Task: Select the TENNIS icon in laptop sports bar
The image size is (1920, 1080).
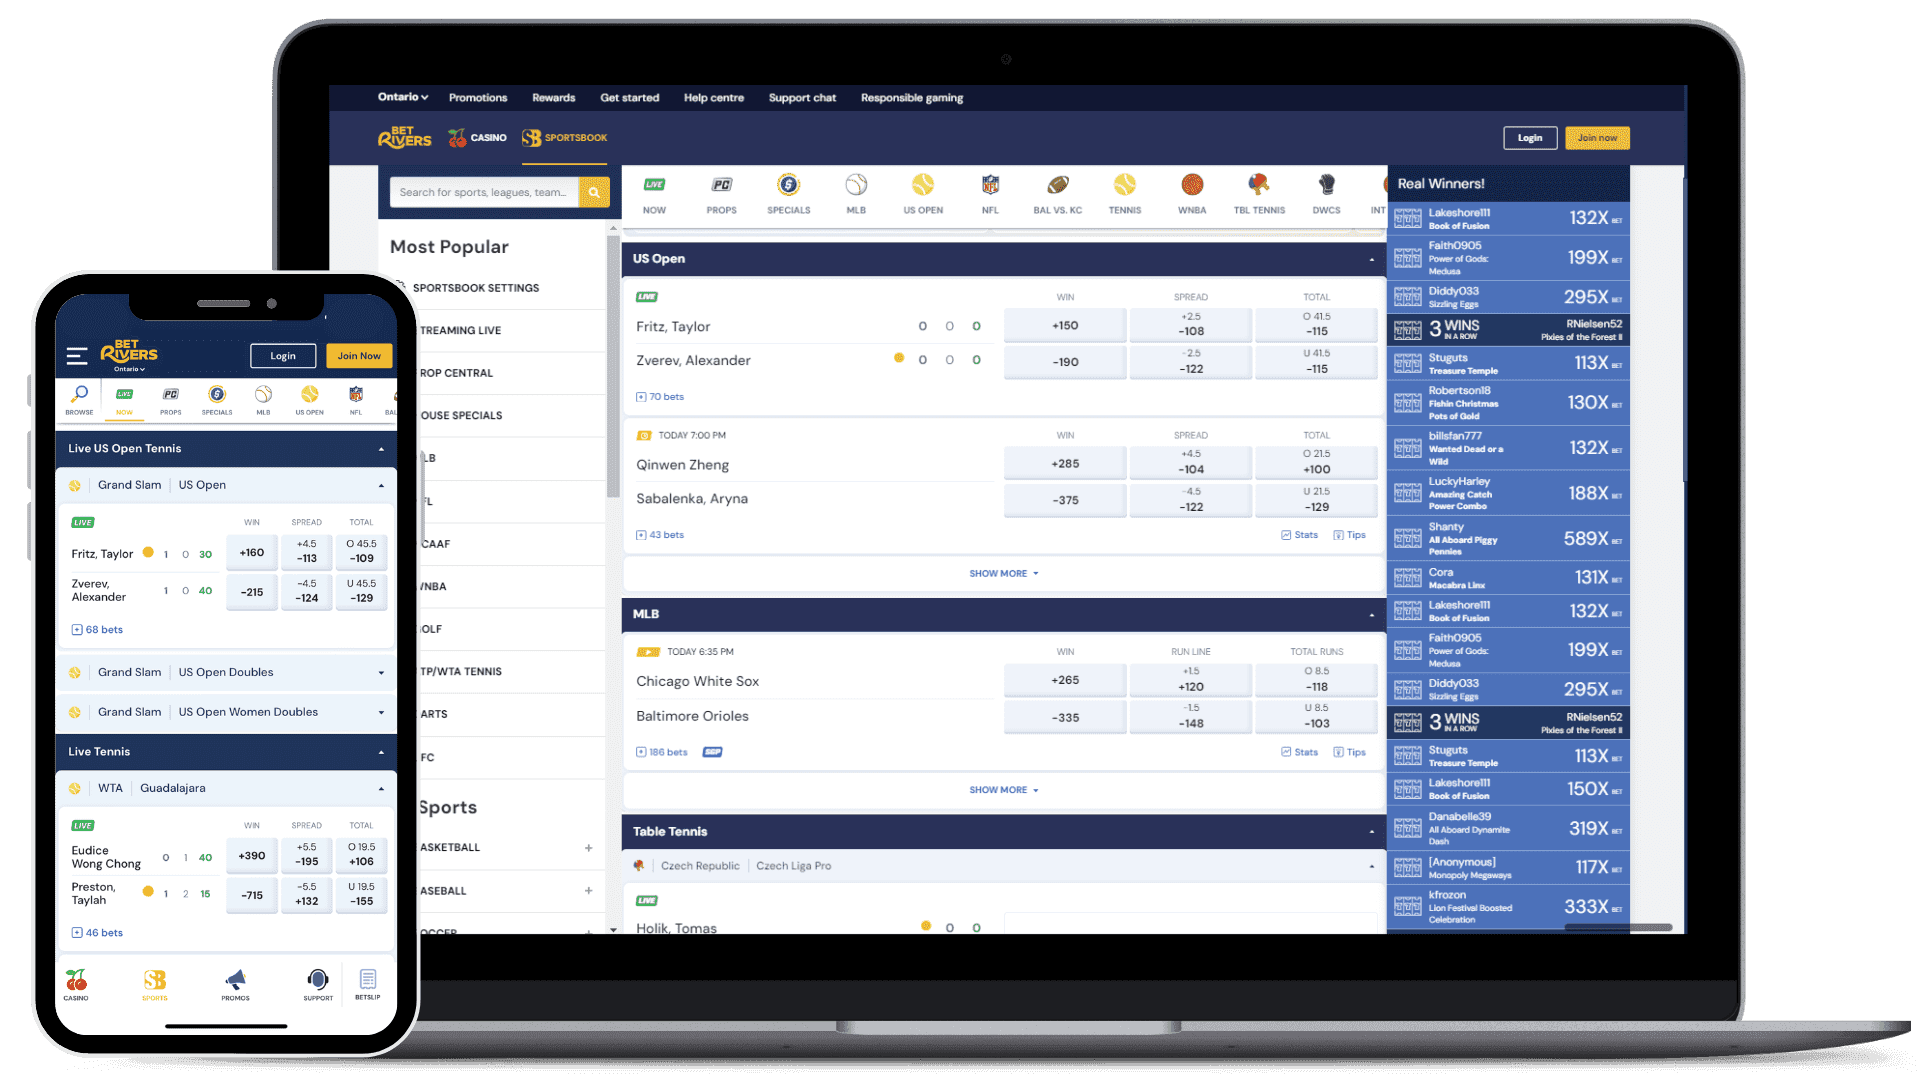Action: click(1125, 193)
